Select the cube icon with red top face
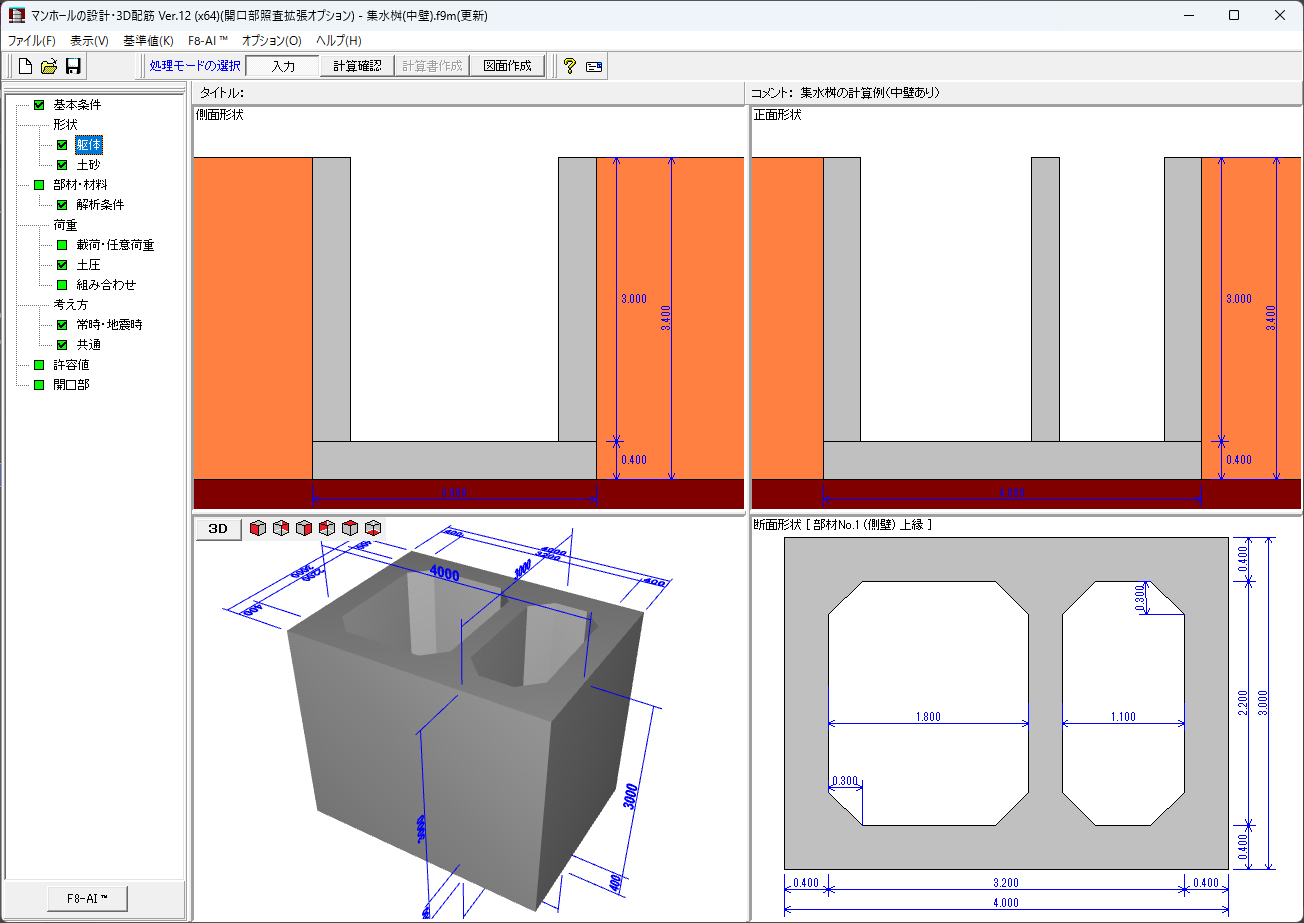This screenshot has width=1304, height=923. [x=349, y=528]
